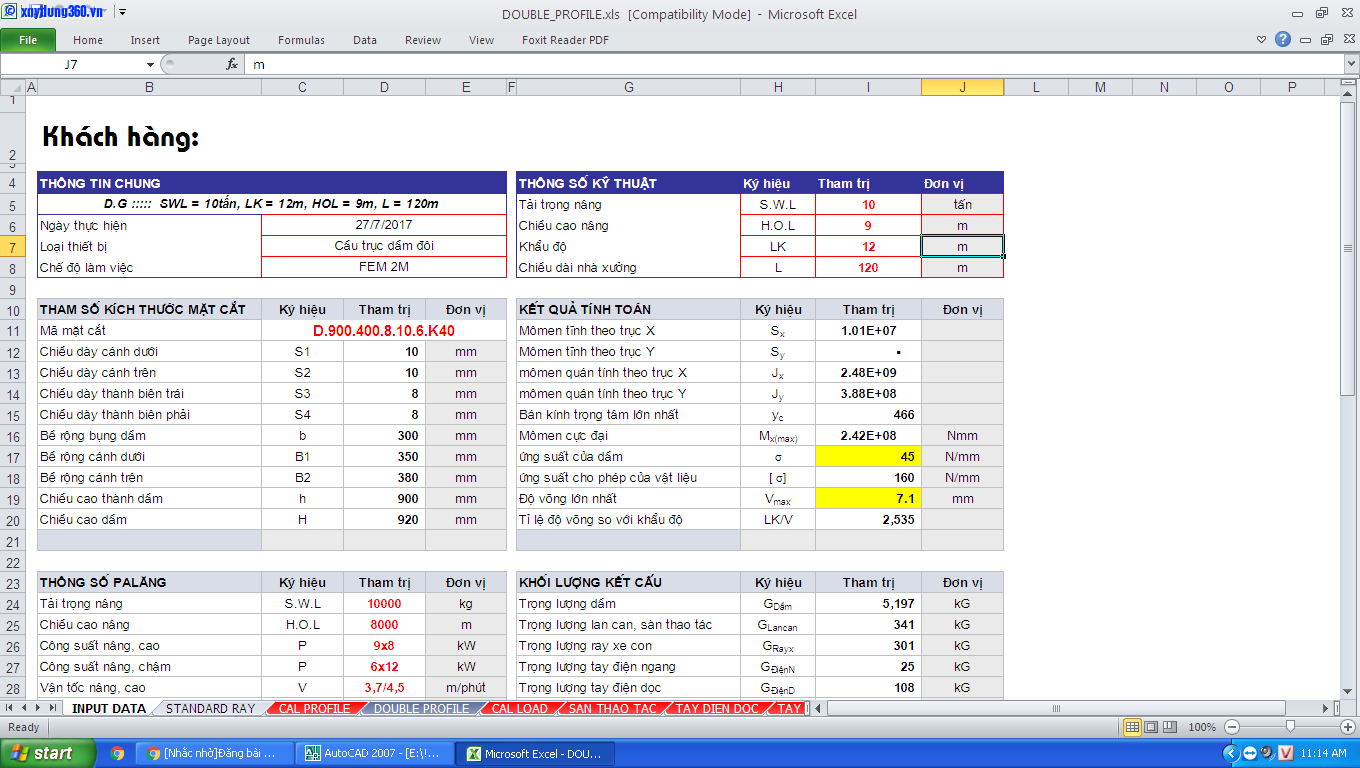This screenshot has width=1360, height=768.
Task: Switch to the Home ribbon tab
Action: [x=88, y=40]
